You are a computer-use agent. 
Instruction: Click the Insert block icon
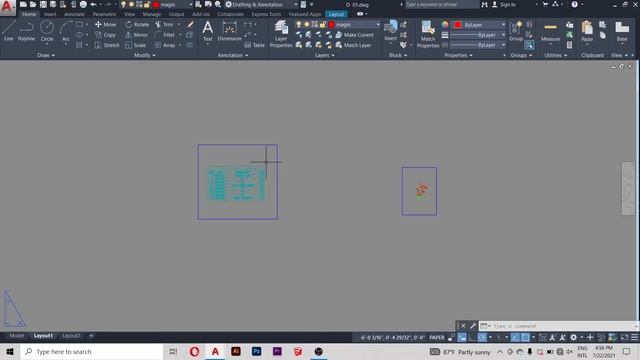[390, 31]
